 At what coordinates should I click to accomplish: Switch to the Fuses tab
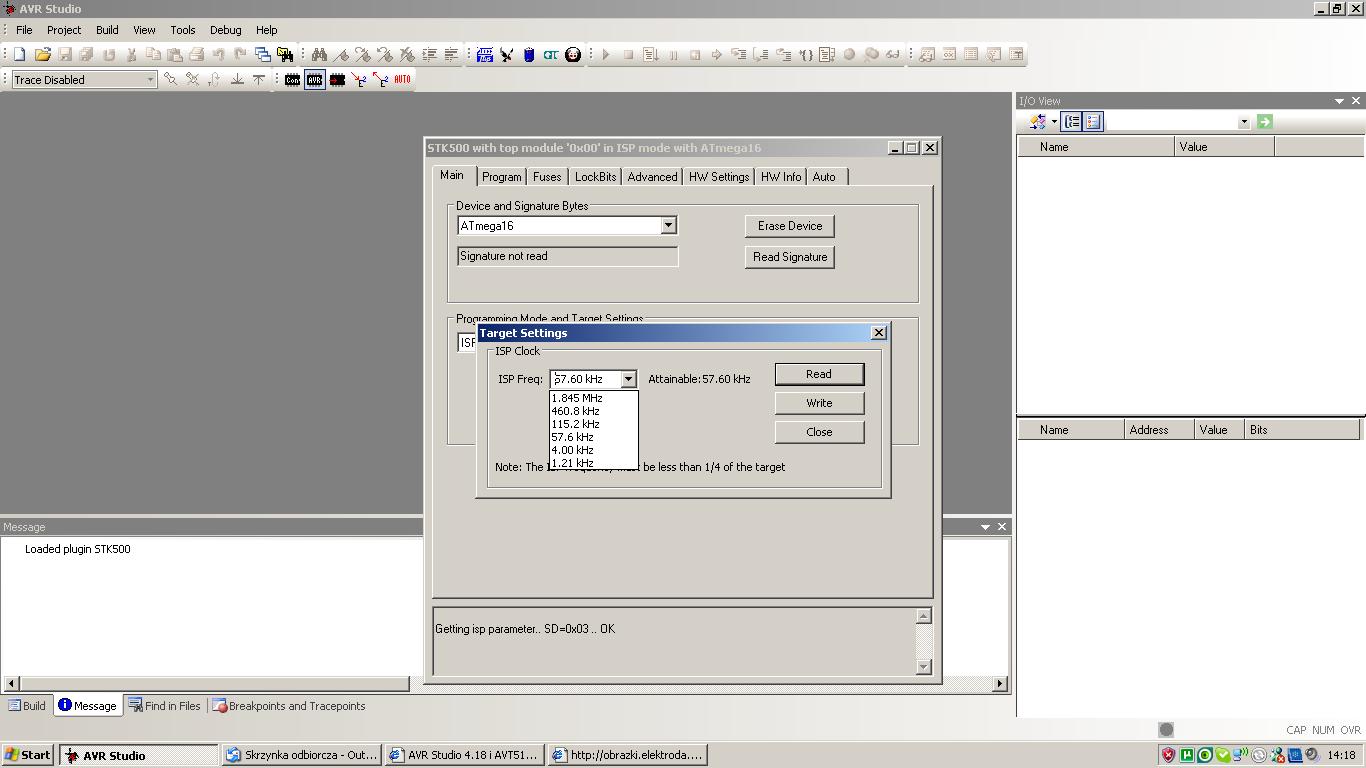(547, 176)
